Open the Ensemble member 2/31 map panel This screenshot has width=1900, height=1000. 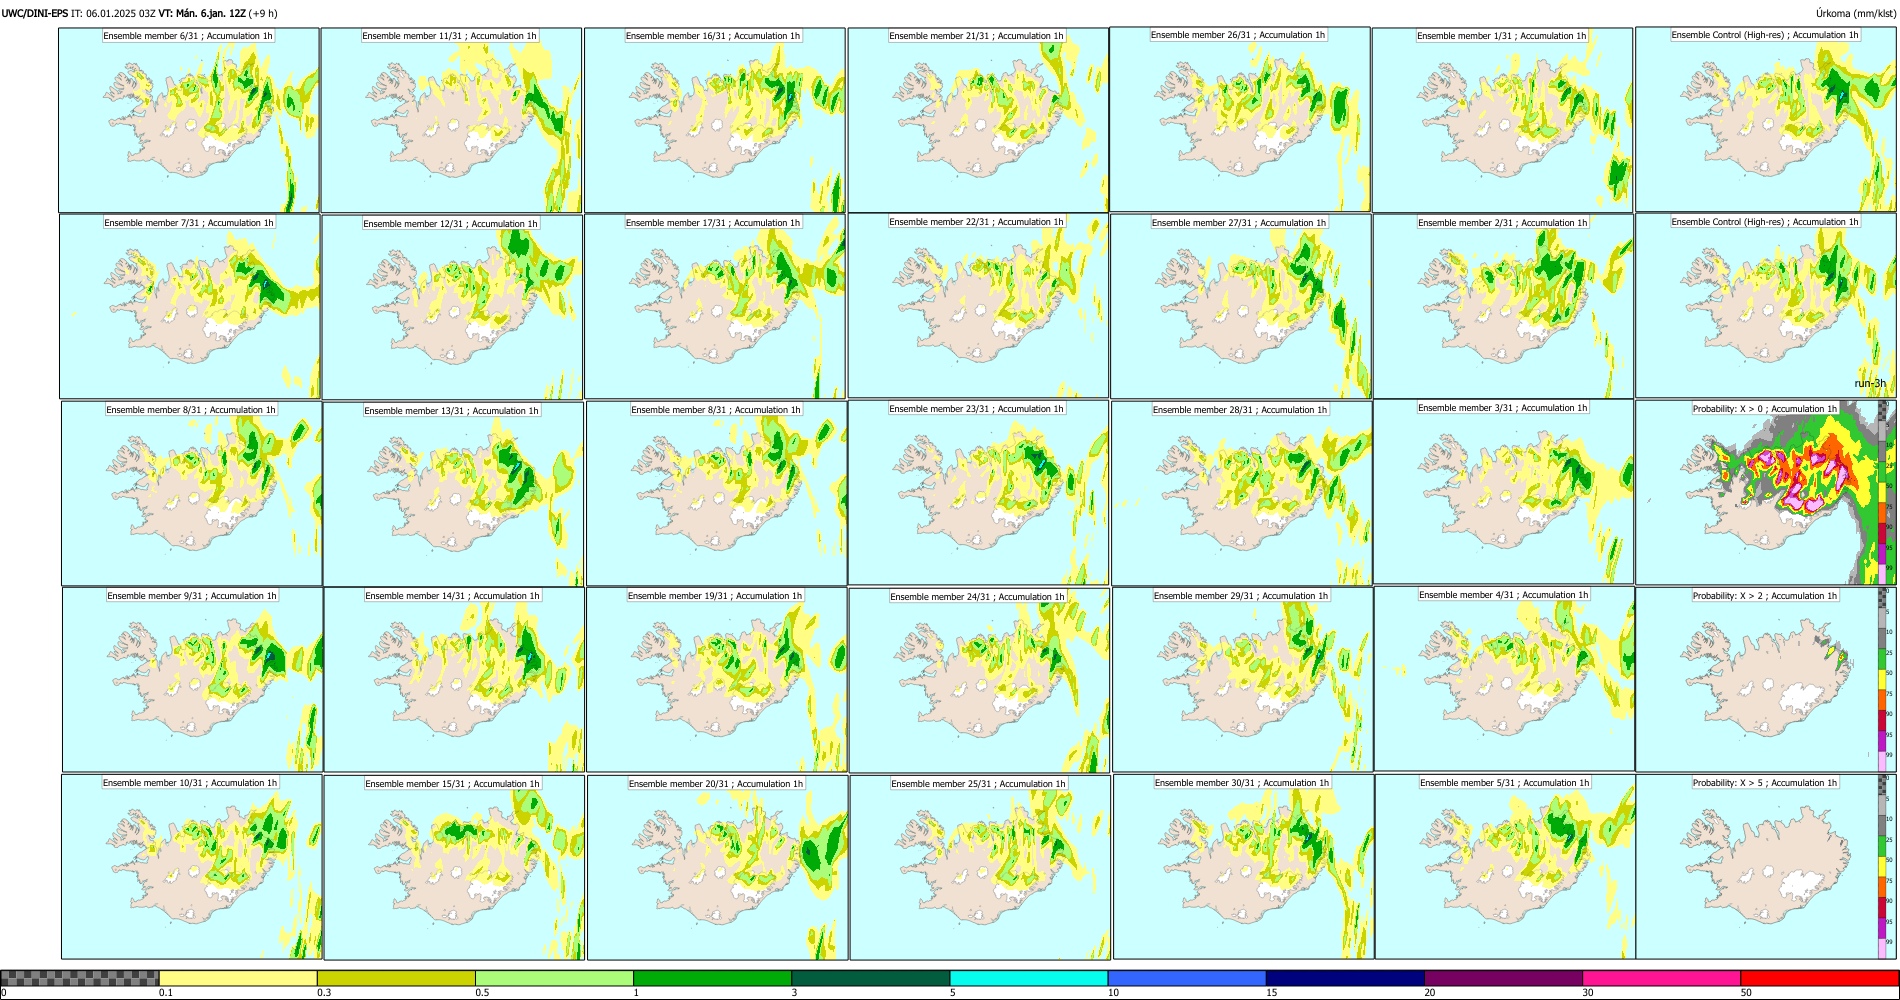tap(1504, 307)
